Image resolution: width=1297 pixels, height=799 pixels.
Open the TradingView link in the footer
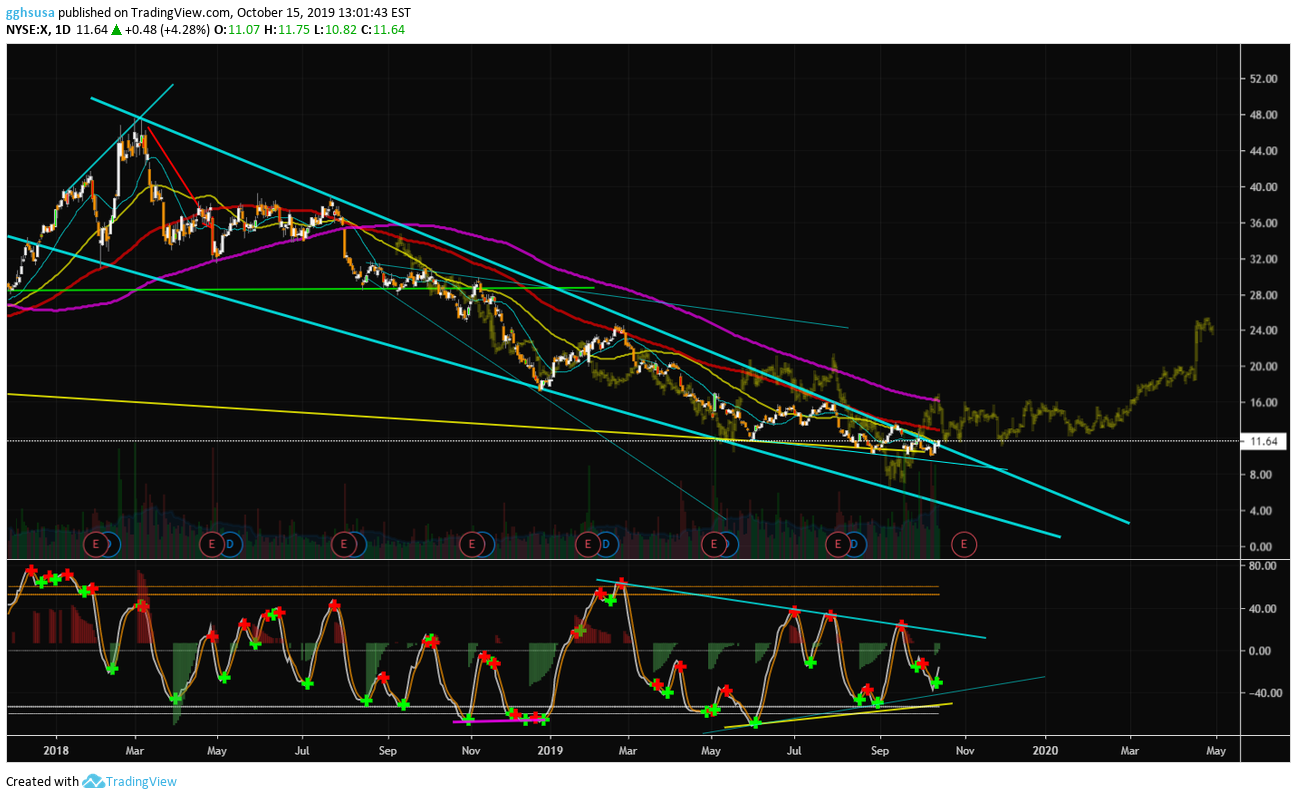pos(141,781)
